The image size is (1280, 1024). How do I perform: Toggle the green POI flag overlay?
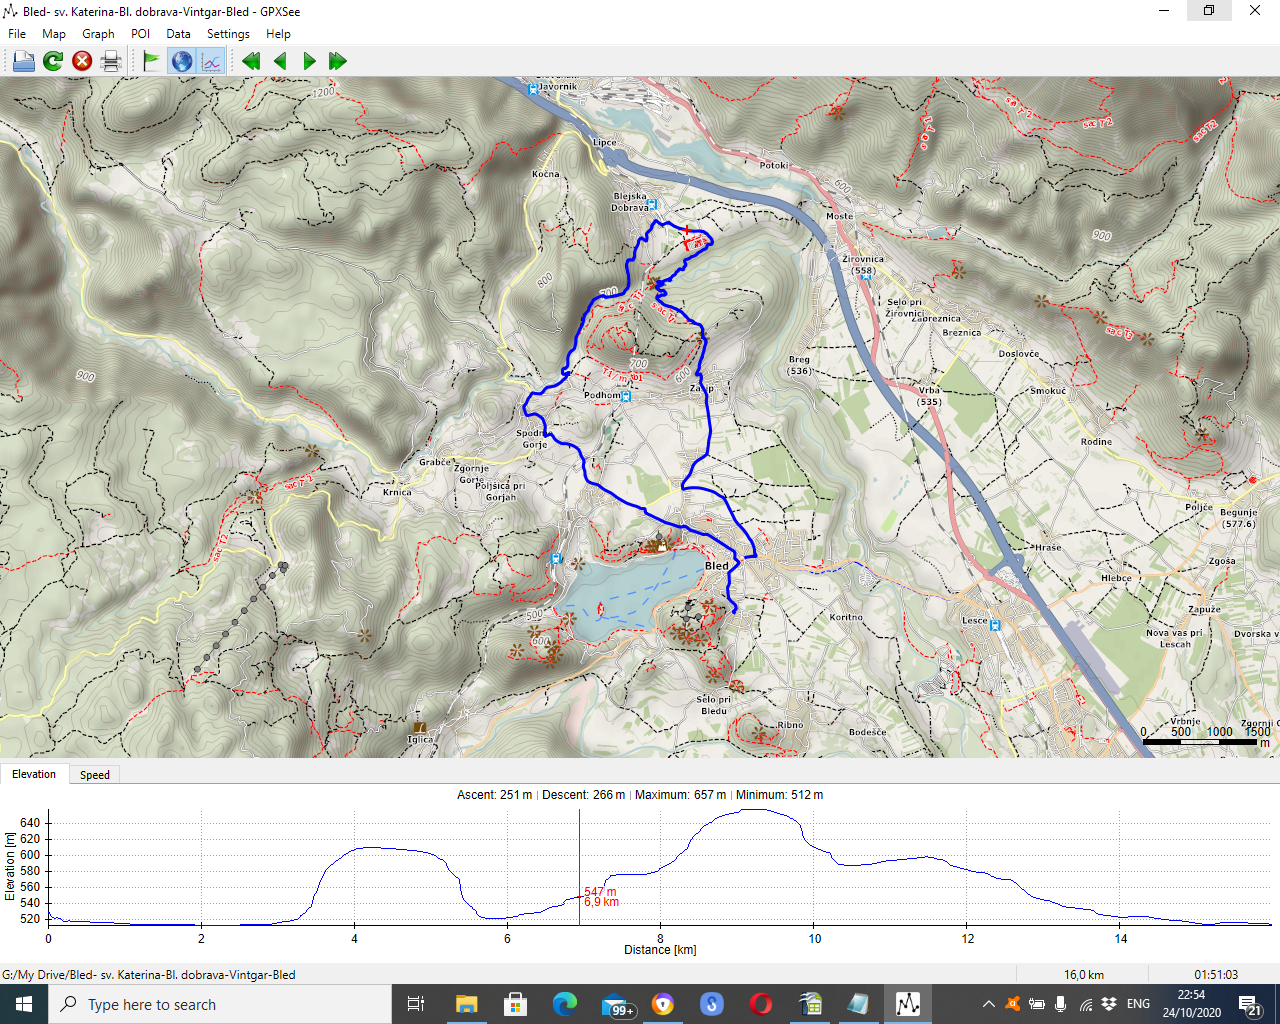point(151,61)
